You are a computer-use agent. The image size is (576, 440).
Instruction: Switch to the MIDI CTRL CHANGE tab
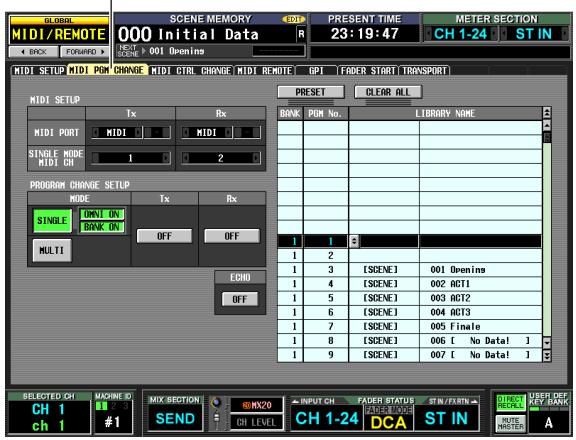191,71
